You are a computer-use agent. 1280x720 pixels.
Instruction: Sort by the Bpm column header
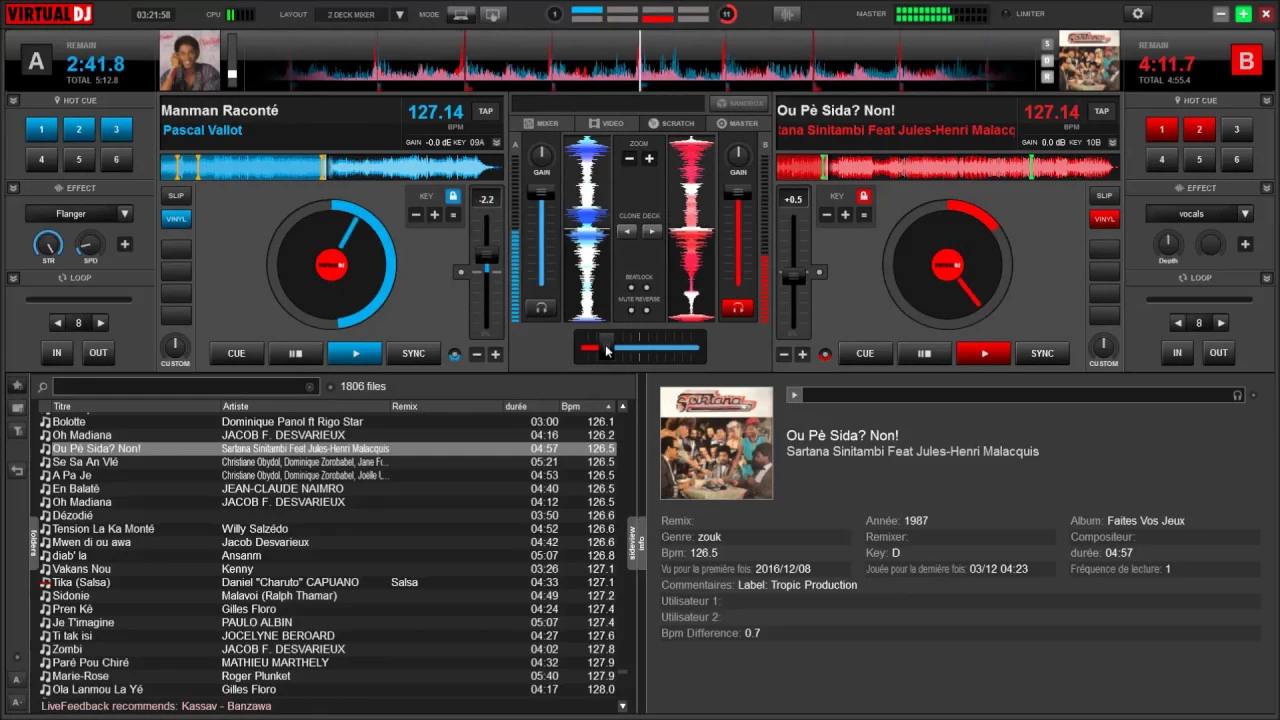click(x=585, y=407)
